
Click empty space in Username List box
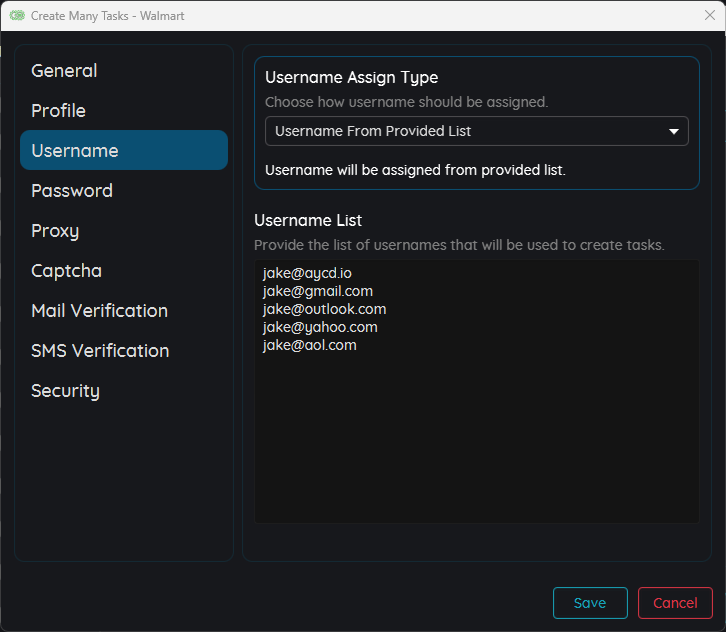point(476,440)
